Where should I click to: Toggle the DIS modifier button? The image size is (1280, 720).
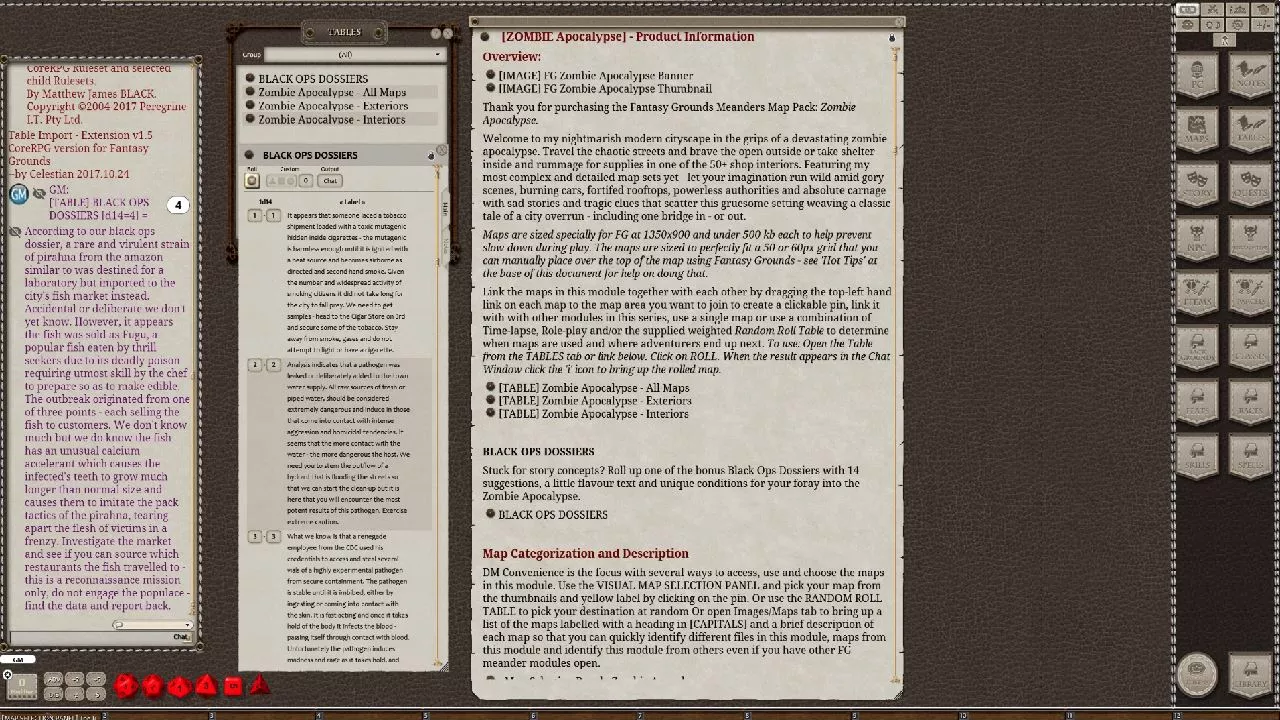coord(55,693)
